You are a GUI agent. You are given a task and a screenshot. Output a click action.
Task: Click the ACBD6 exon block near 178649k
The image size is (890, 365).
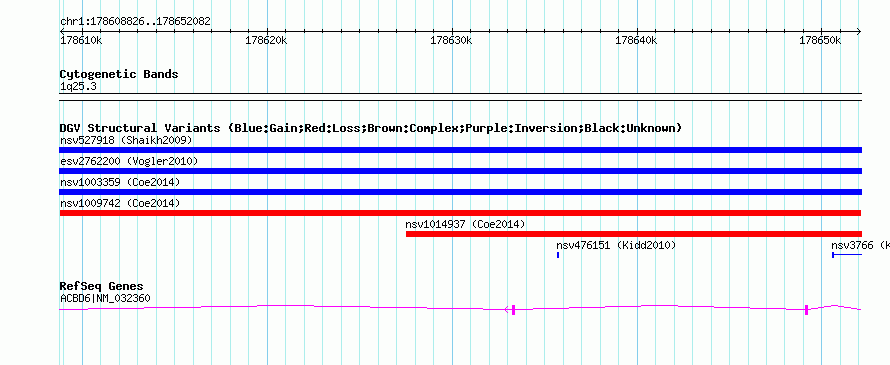pyautogui.click(x=806, y=309)
